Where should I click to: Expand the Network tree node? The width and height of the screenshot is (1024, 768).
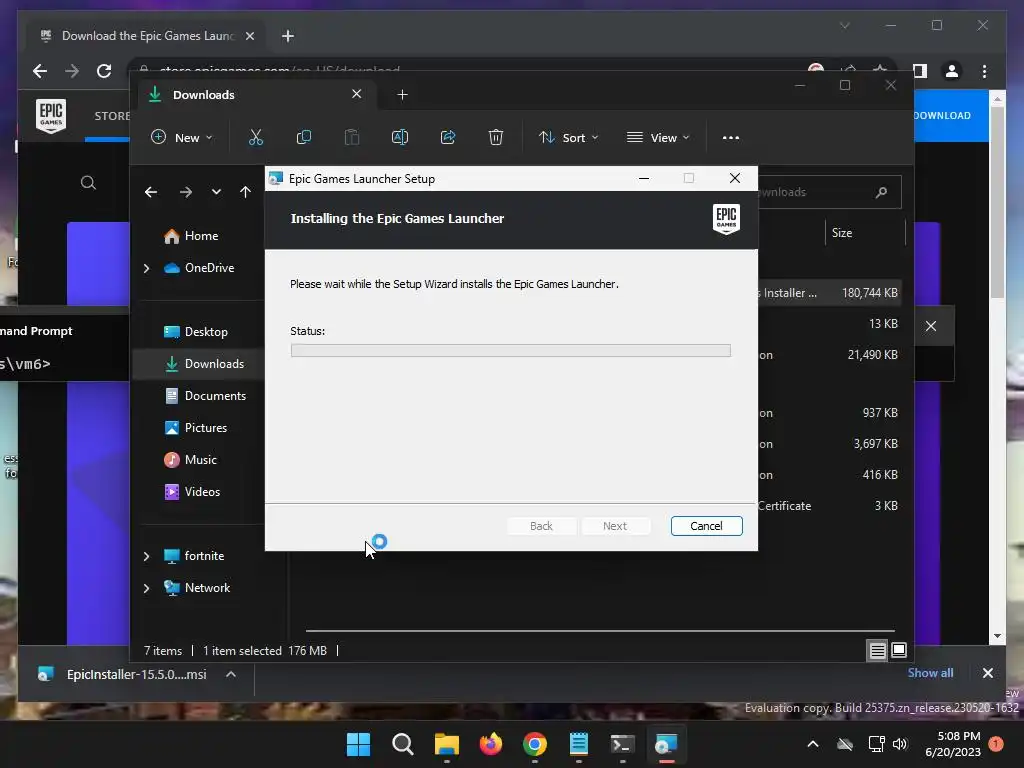146,588
